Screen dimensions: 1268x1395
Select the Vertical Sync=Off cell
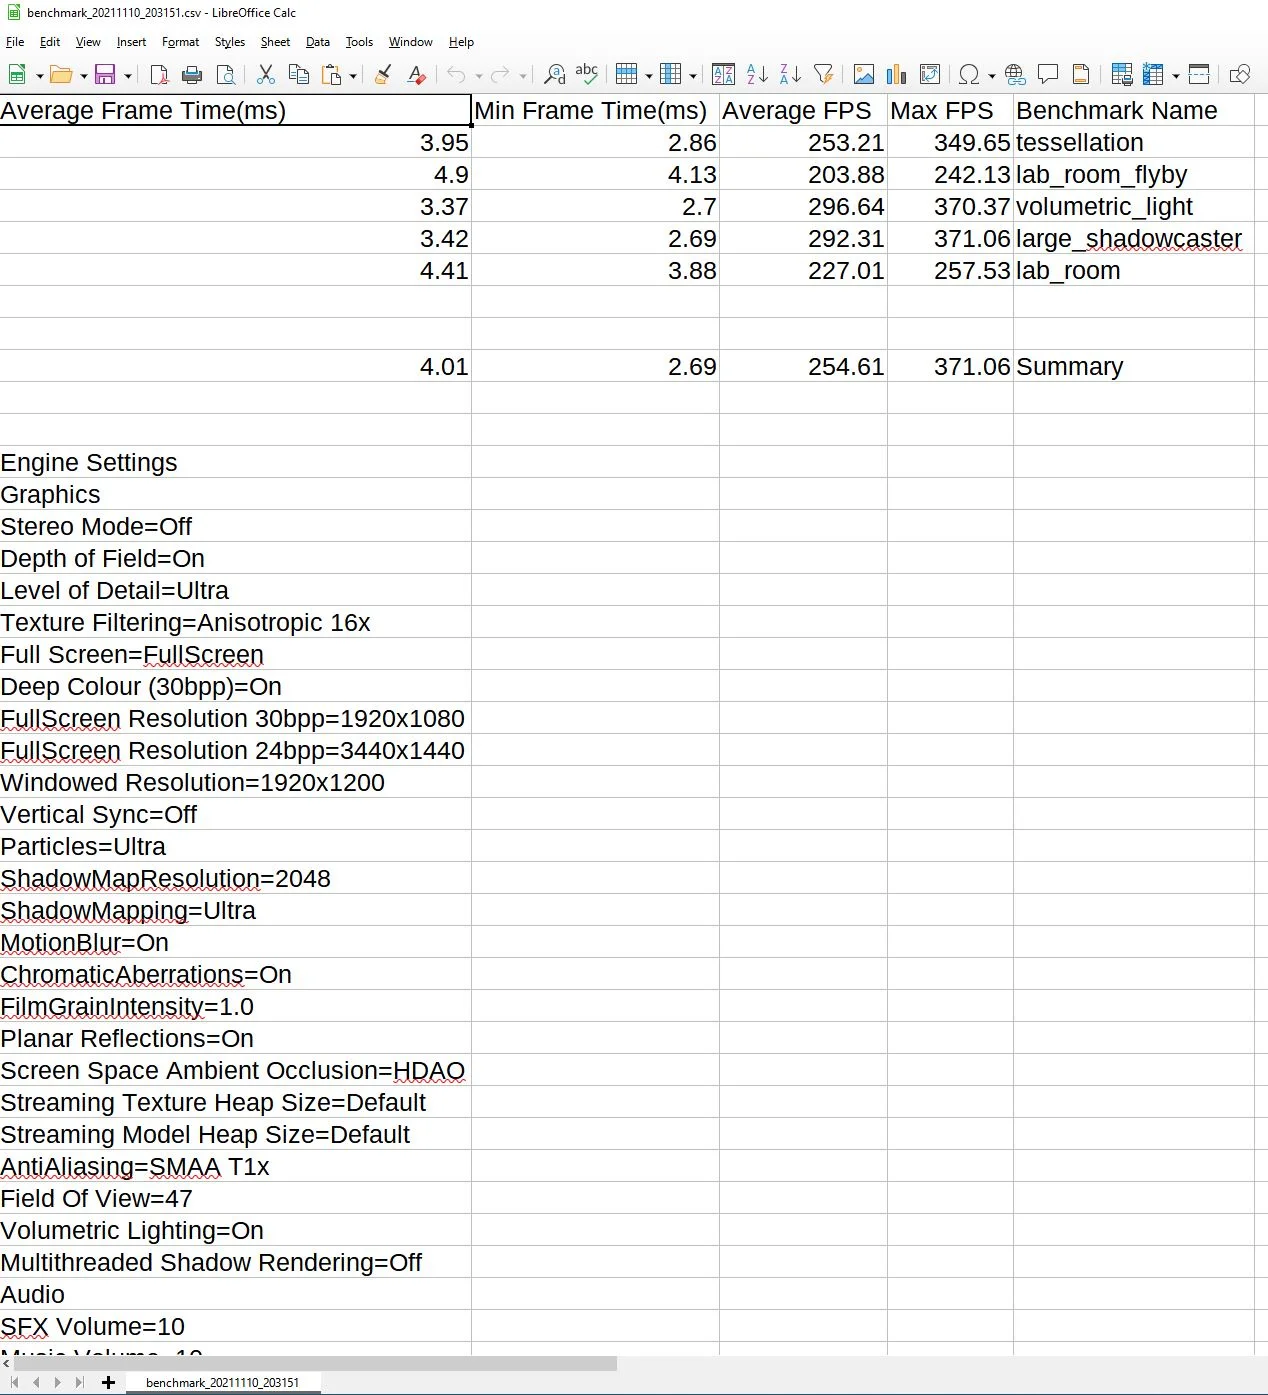tap(235, 814)
